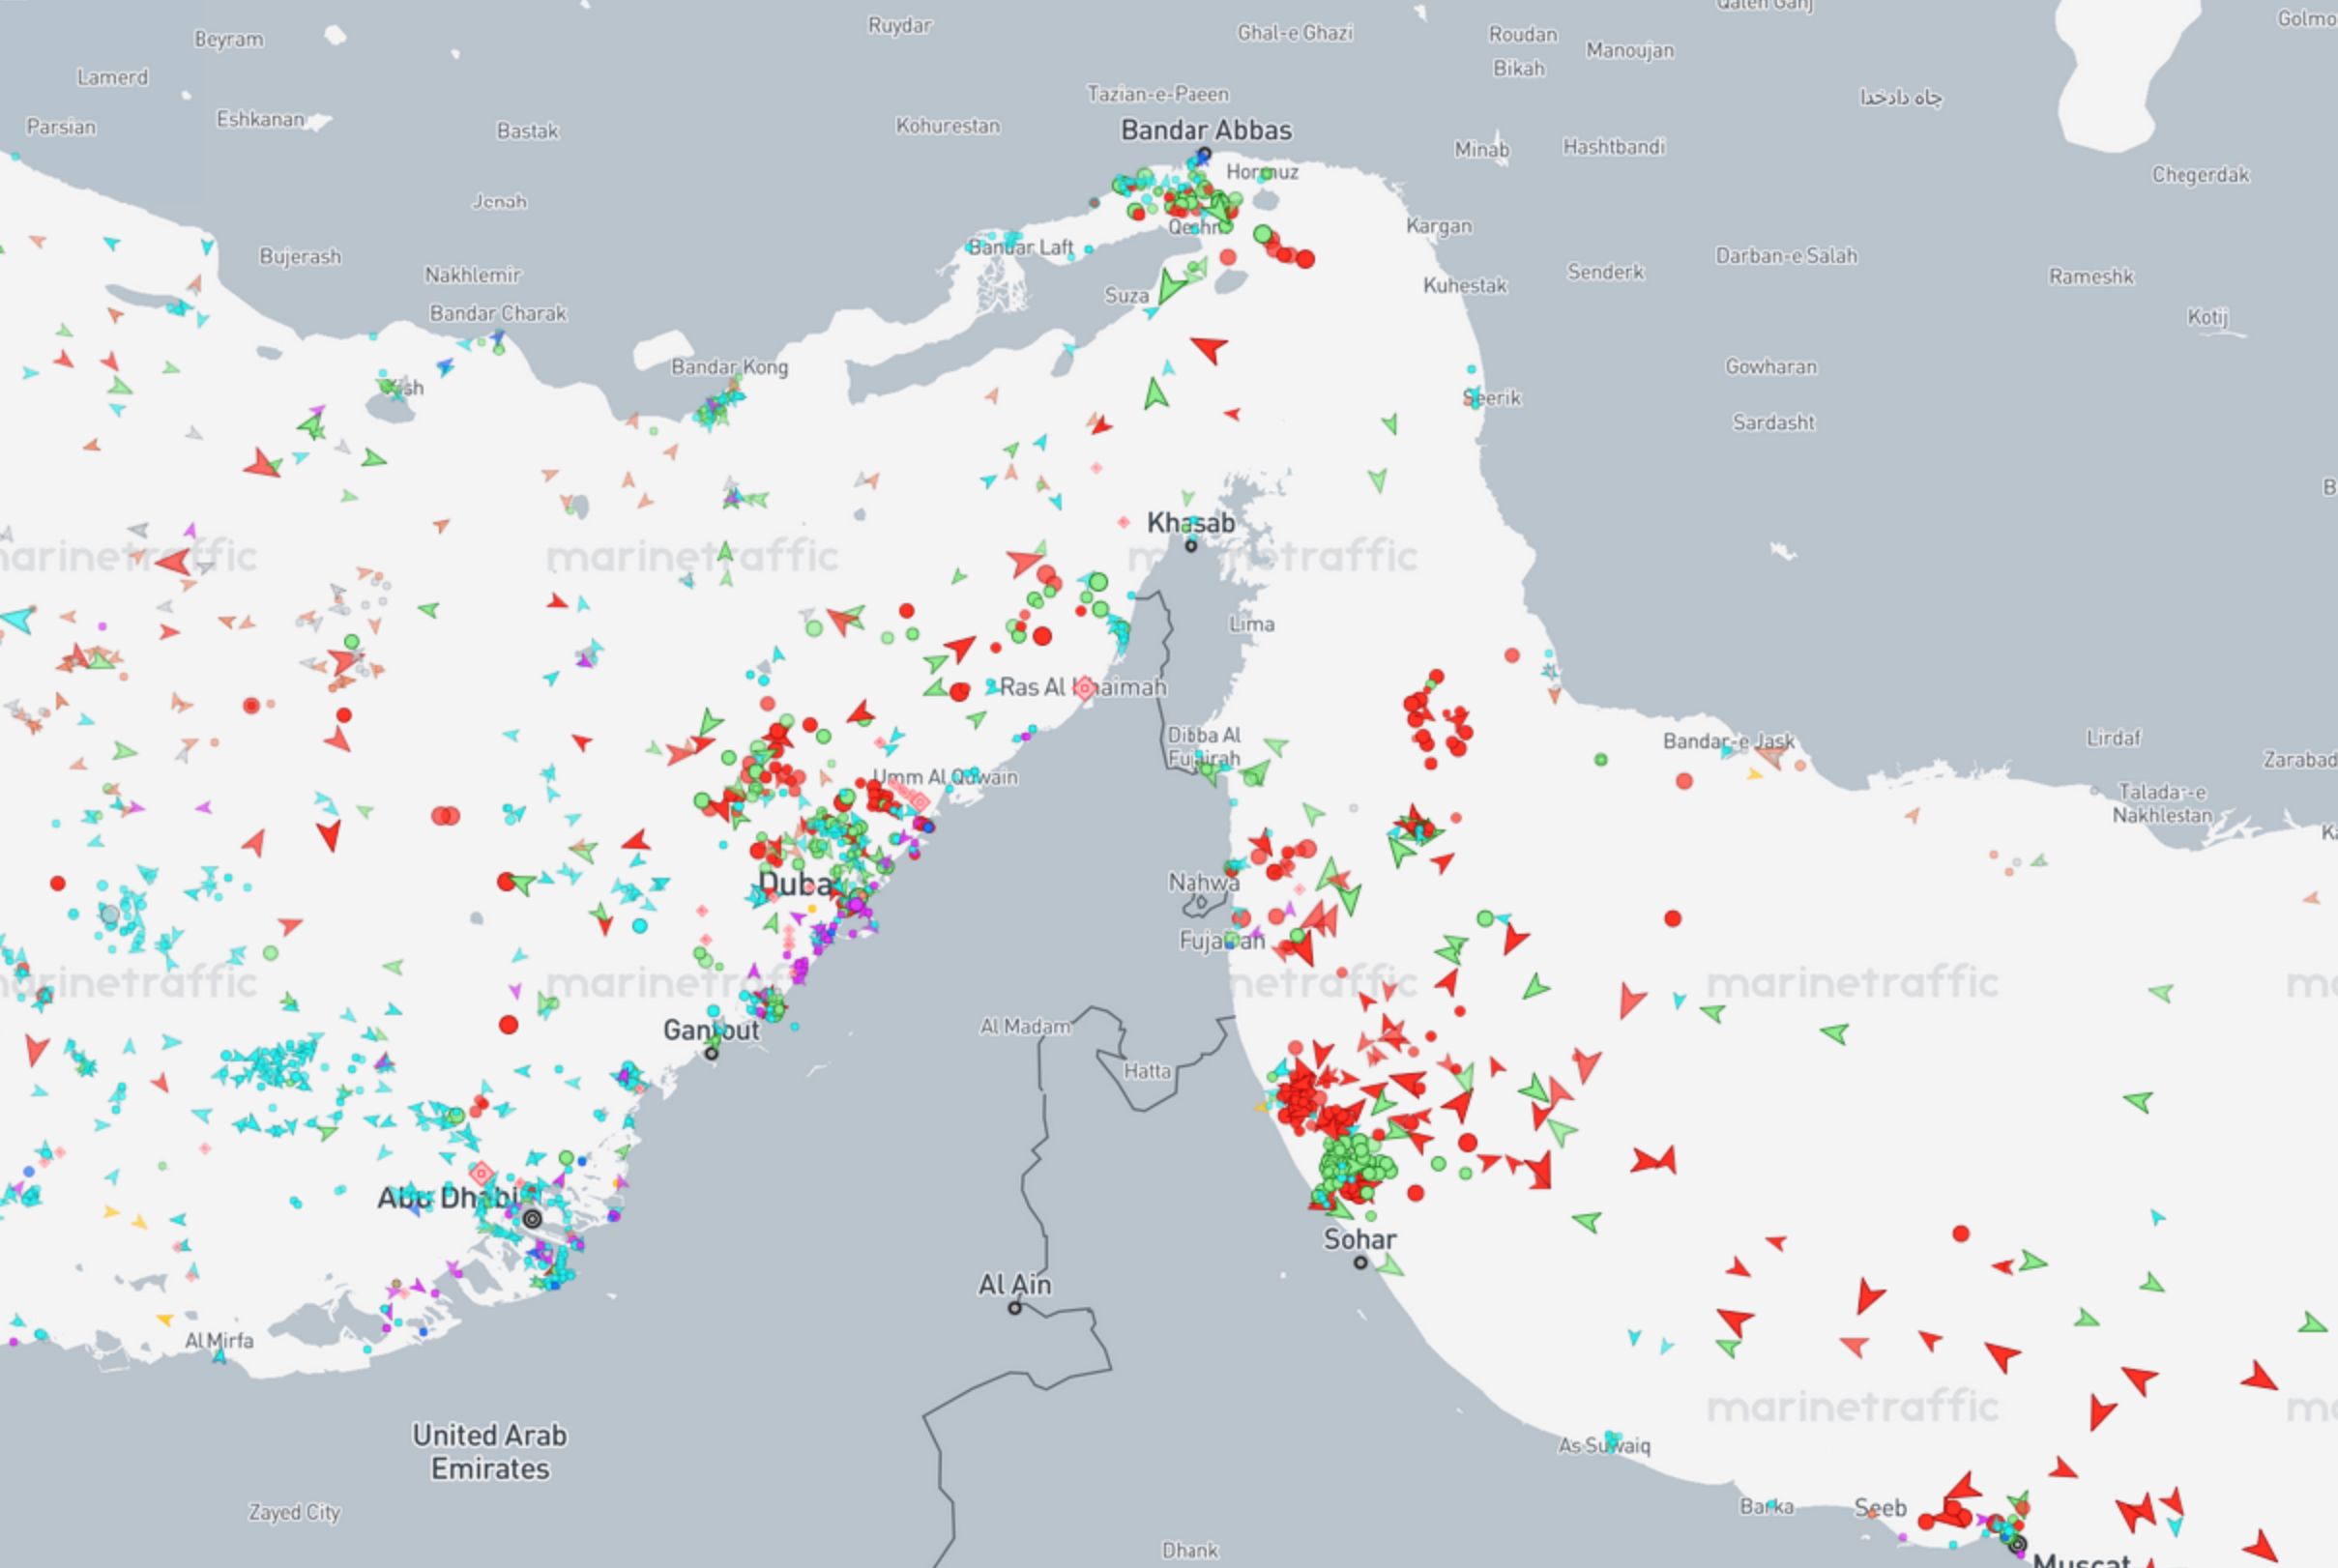Click yellow vessel arrow below Bandar-e Jask

pos(1754,774)
